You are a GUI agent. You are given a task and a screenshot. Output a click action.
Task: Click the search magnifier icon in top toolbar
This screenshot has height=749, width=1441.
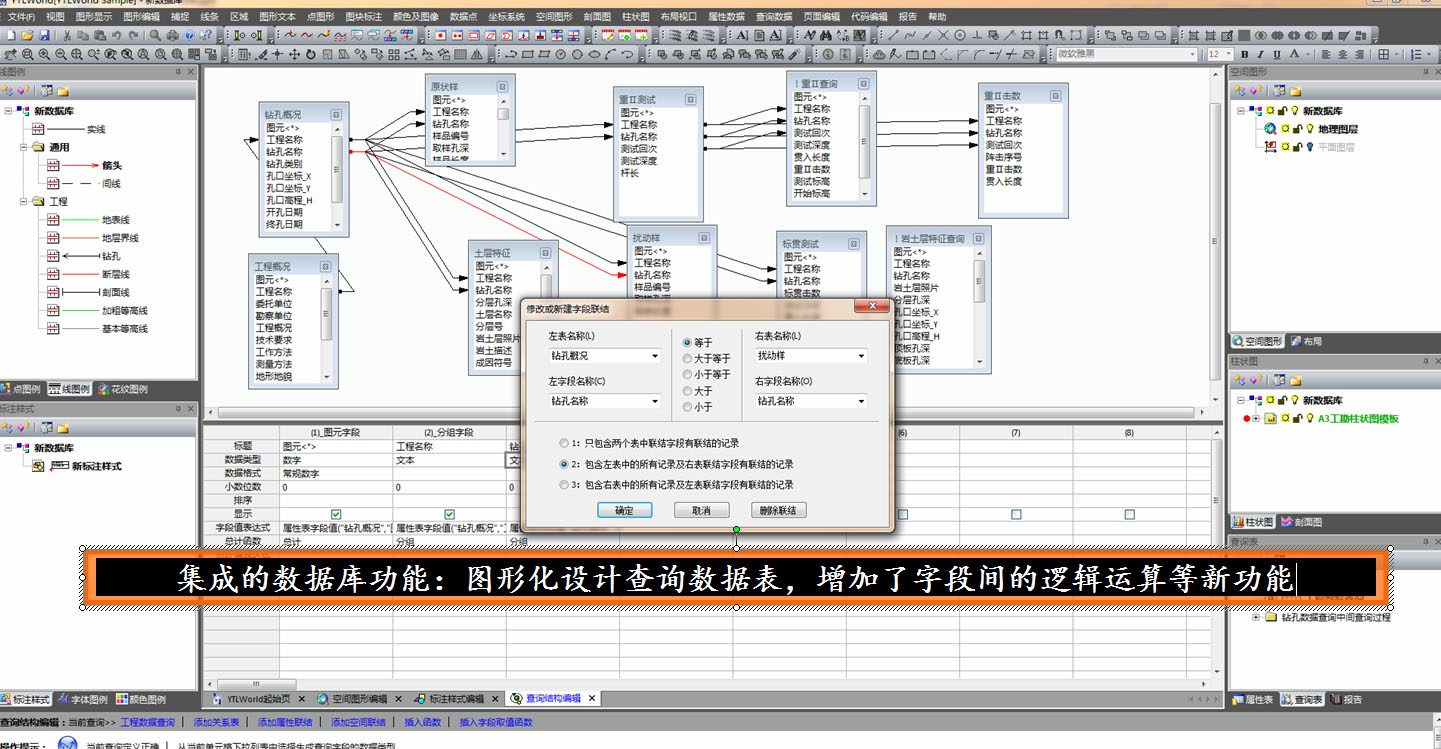[155, 35]
